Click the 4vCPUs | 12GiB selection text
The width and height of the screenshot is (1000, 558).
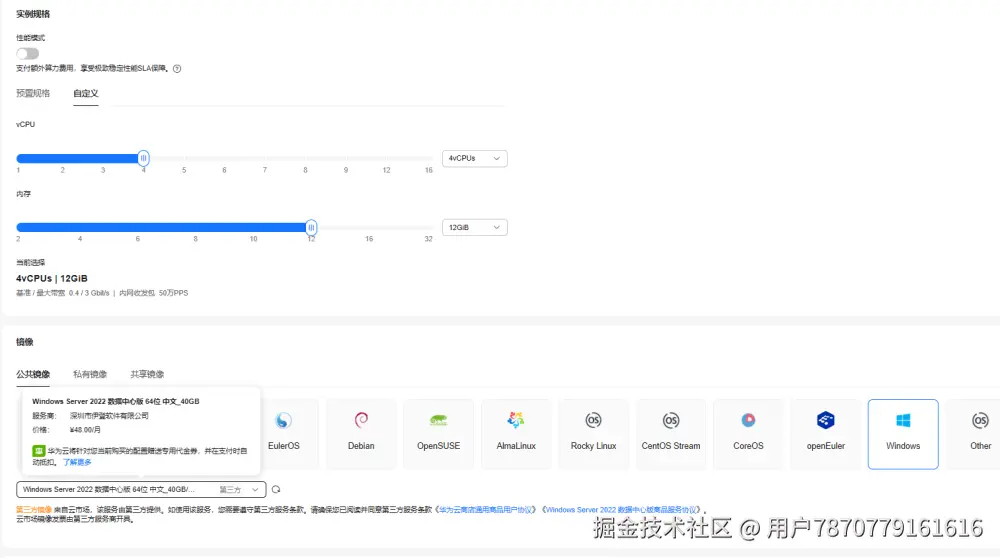coord(52,279)
